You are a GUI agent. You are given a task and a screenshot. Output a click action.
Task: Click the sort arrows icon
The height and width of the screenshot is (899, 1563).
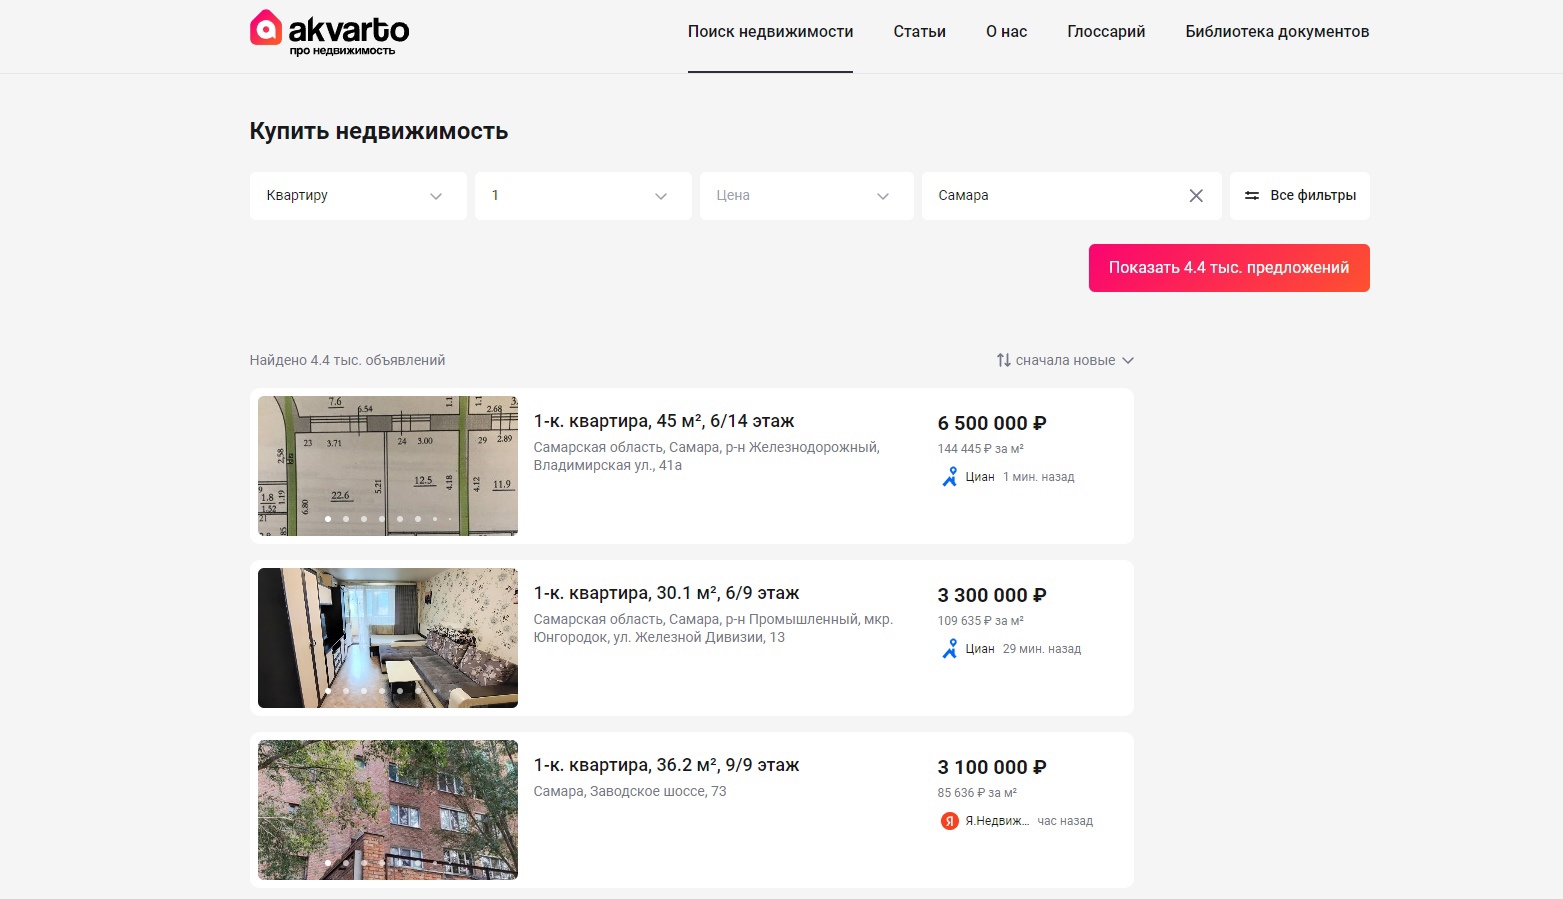pos(1003,360)
